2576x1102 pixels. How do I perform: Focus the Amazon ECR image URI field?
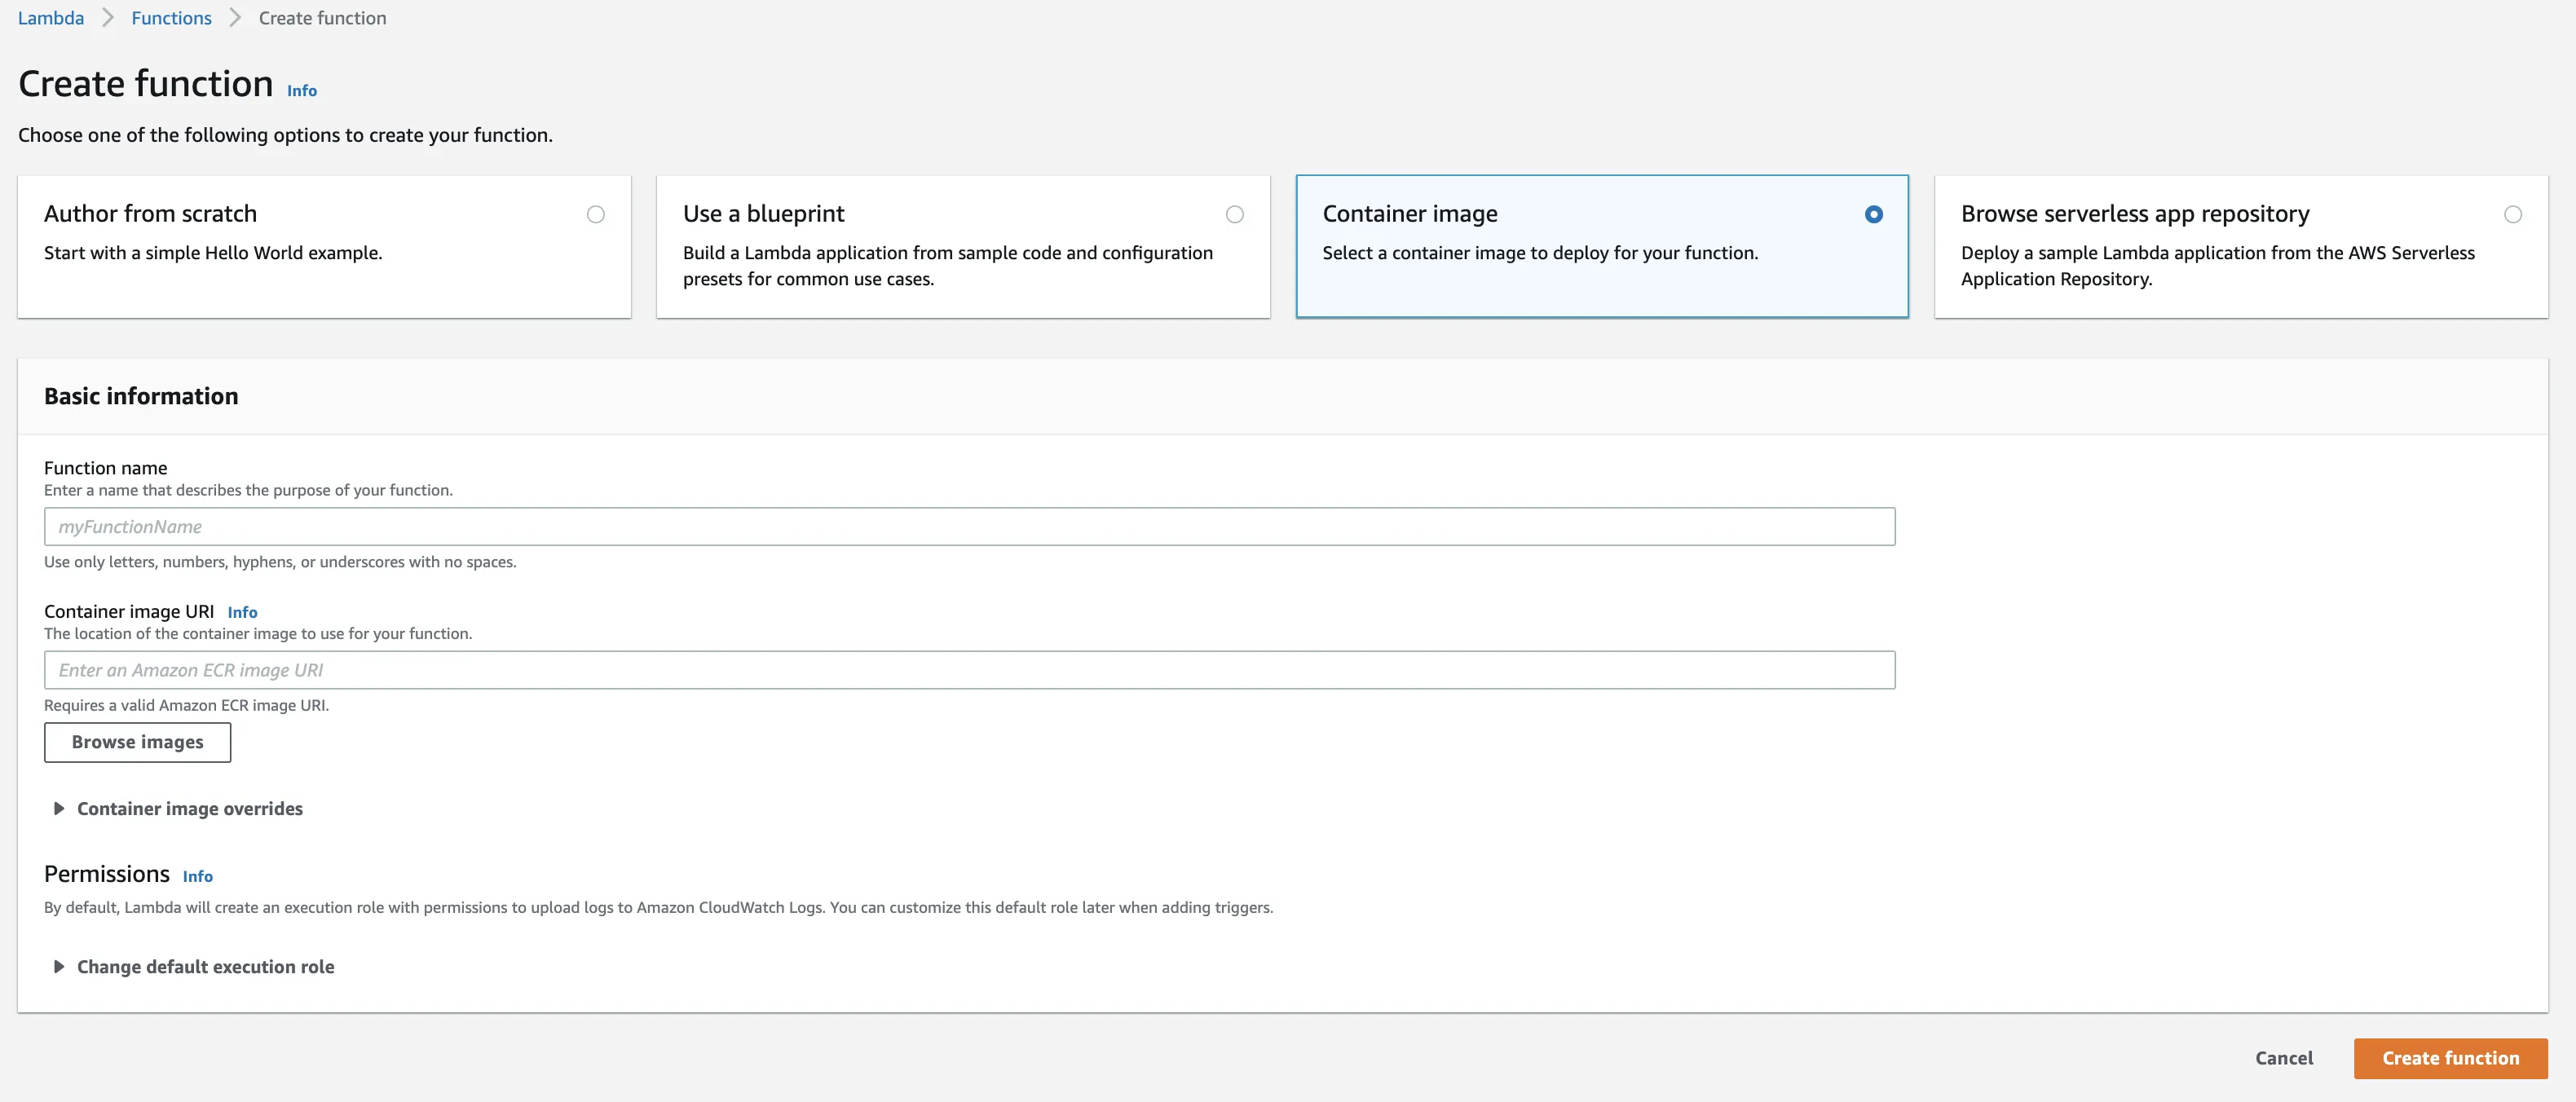968,670
